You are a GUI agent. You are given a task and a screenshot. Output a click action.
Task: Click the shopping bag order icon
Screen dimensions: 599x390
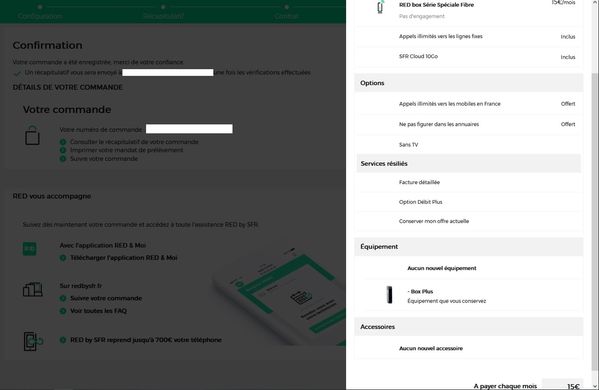[32, 135]
